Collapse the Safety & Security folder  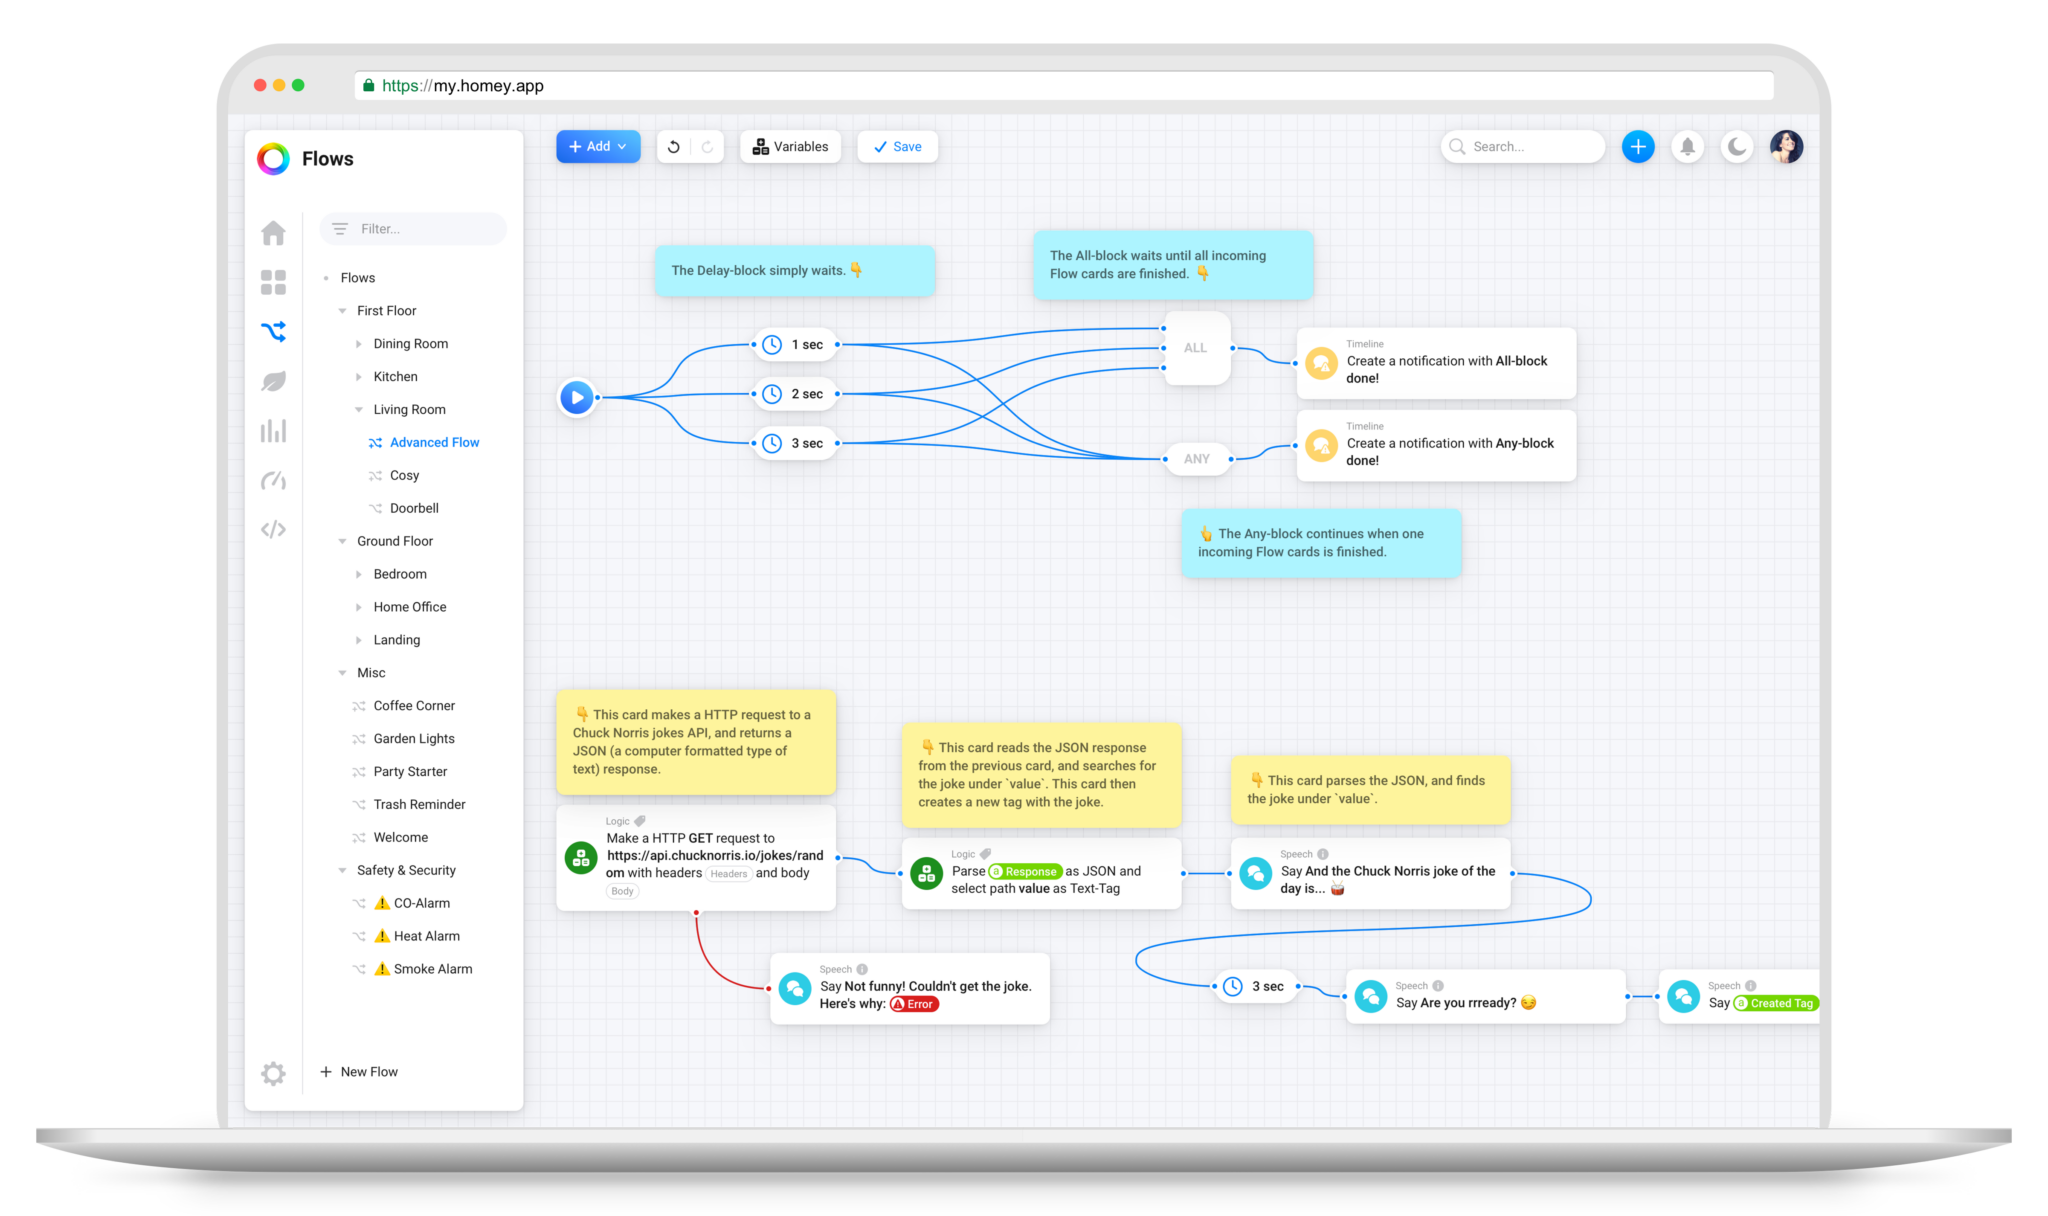343,870
